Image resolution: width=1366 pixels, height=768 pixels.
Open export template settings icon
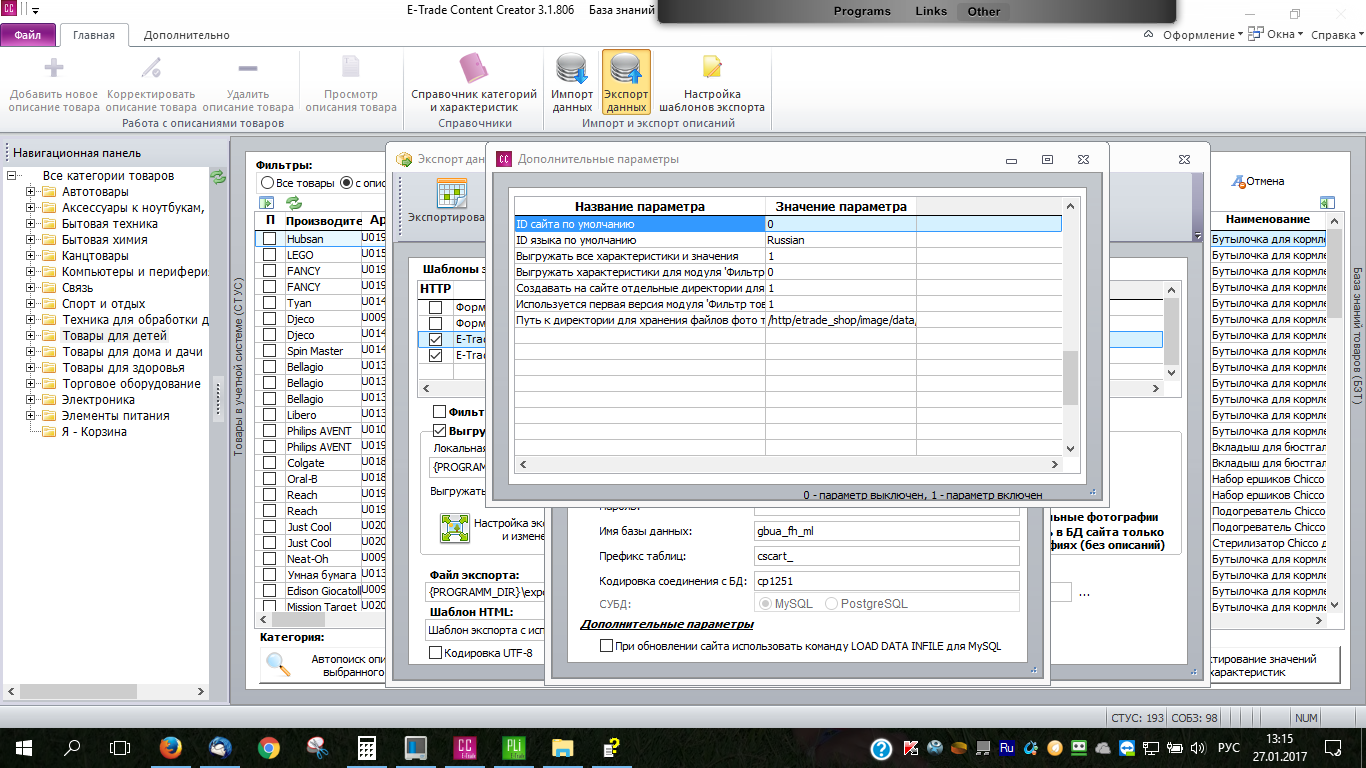pyautogui.click(x=712, y=68)
